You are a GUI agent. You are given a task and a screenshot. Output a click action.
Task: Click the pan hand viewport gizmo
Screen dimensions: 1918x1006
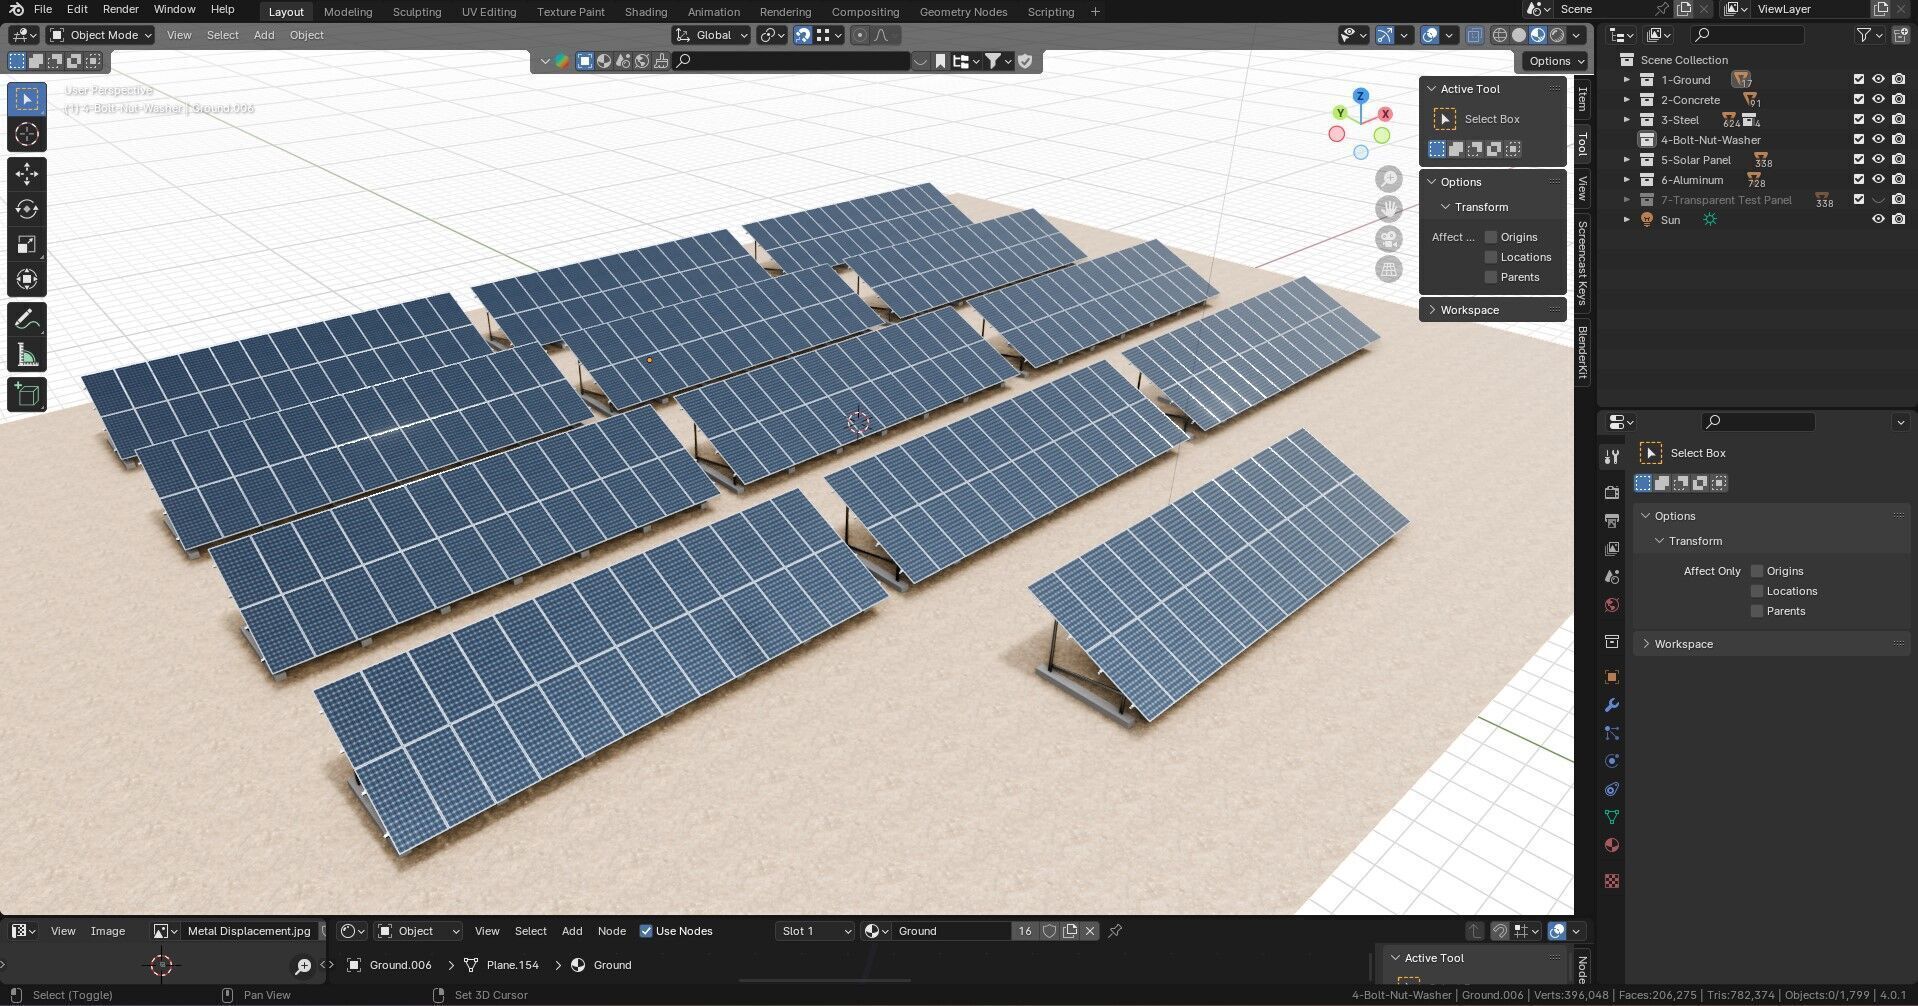tap(1389, 209)
